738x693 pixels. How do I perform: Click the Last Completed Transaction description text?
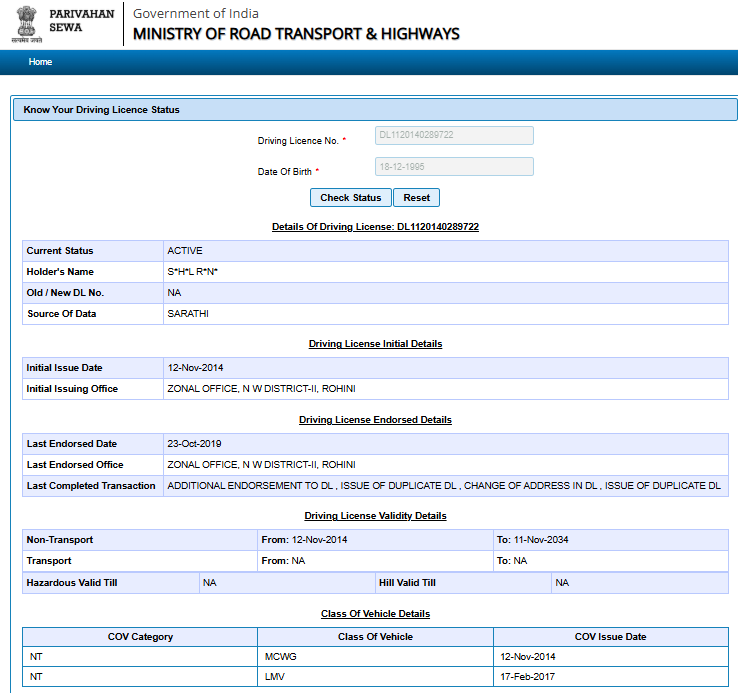[x=443, y=486]
